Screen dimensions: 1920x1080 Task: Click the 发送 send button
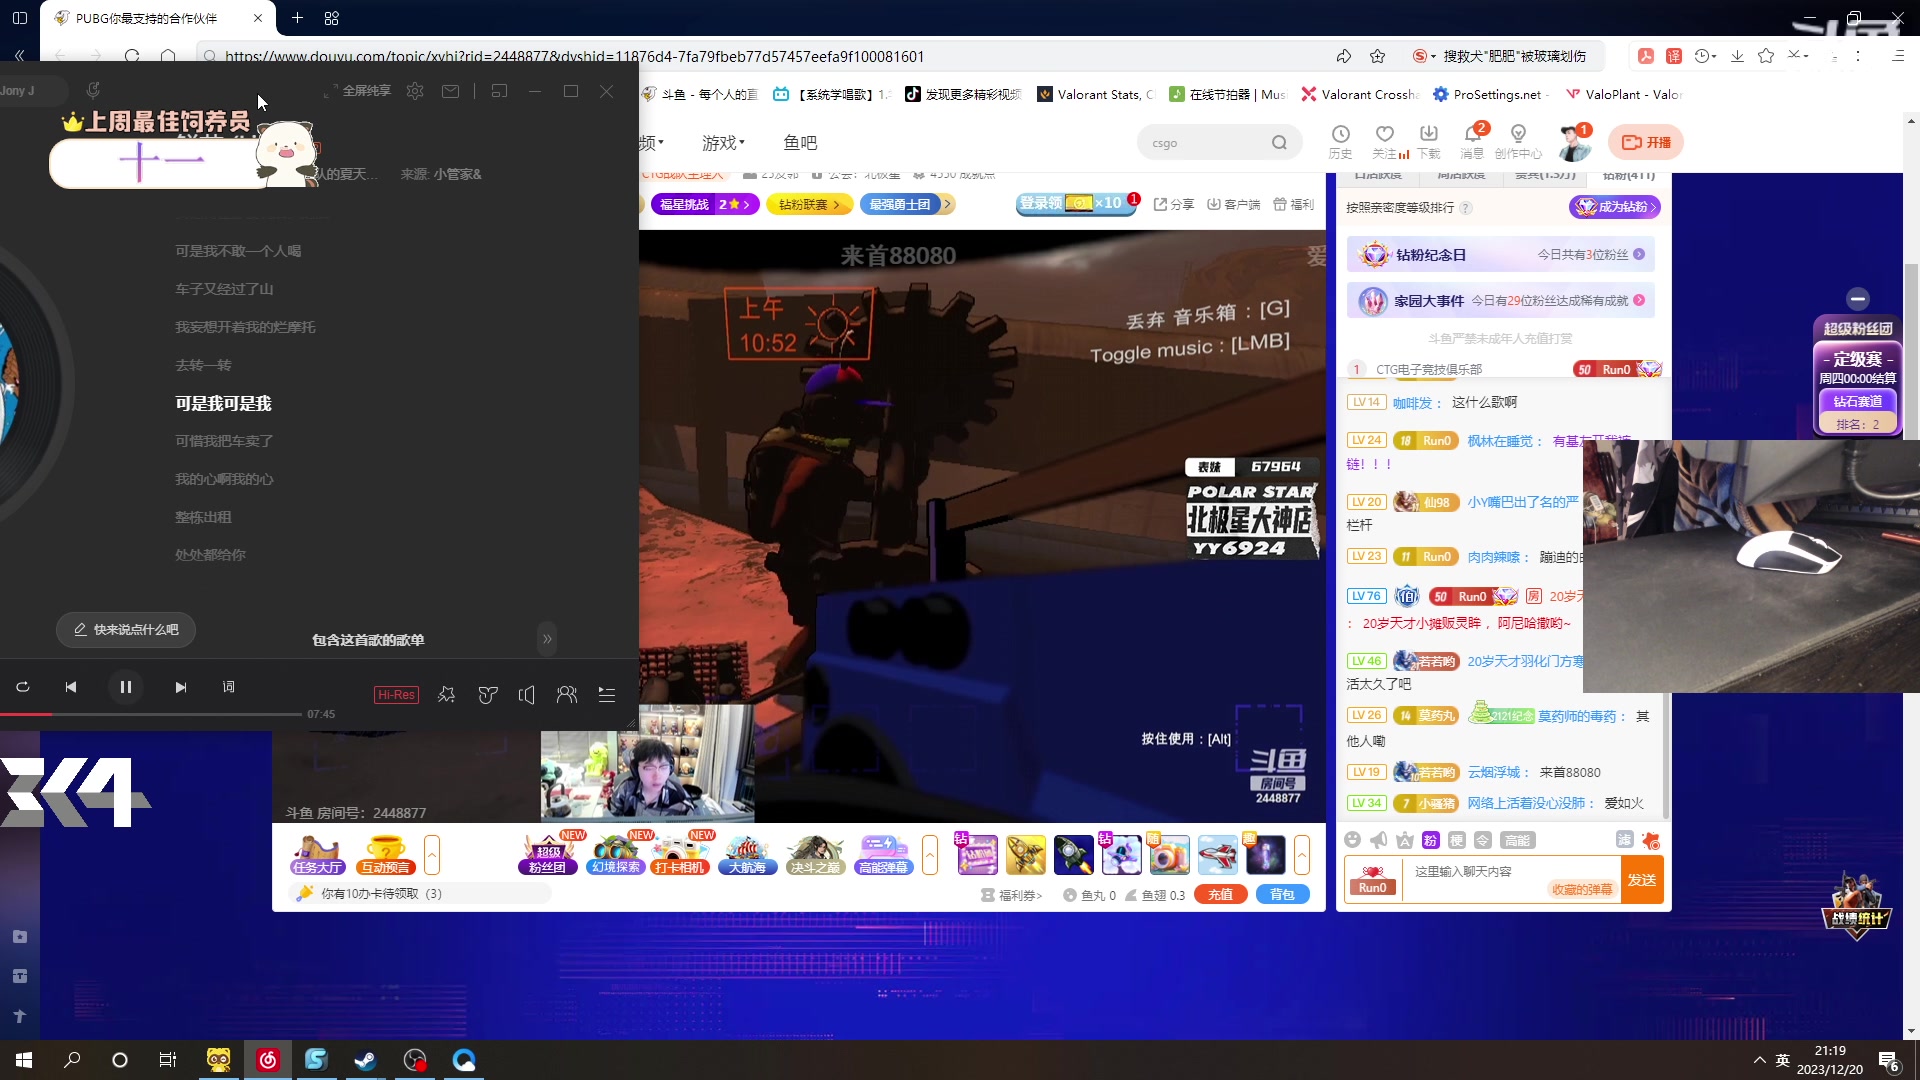1642,880
